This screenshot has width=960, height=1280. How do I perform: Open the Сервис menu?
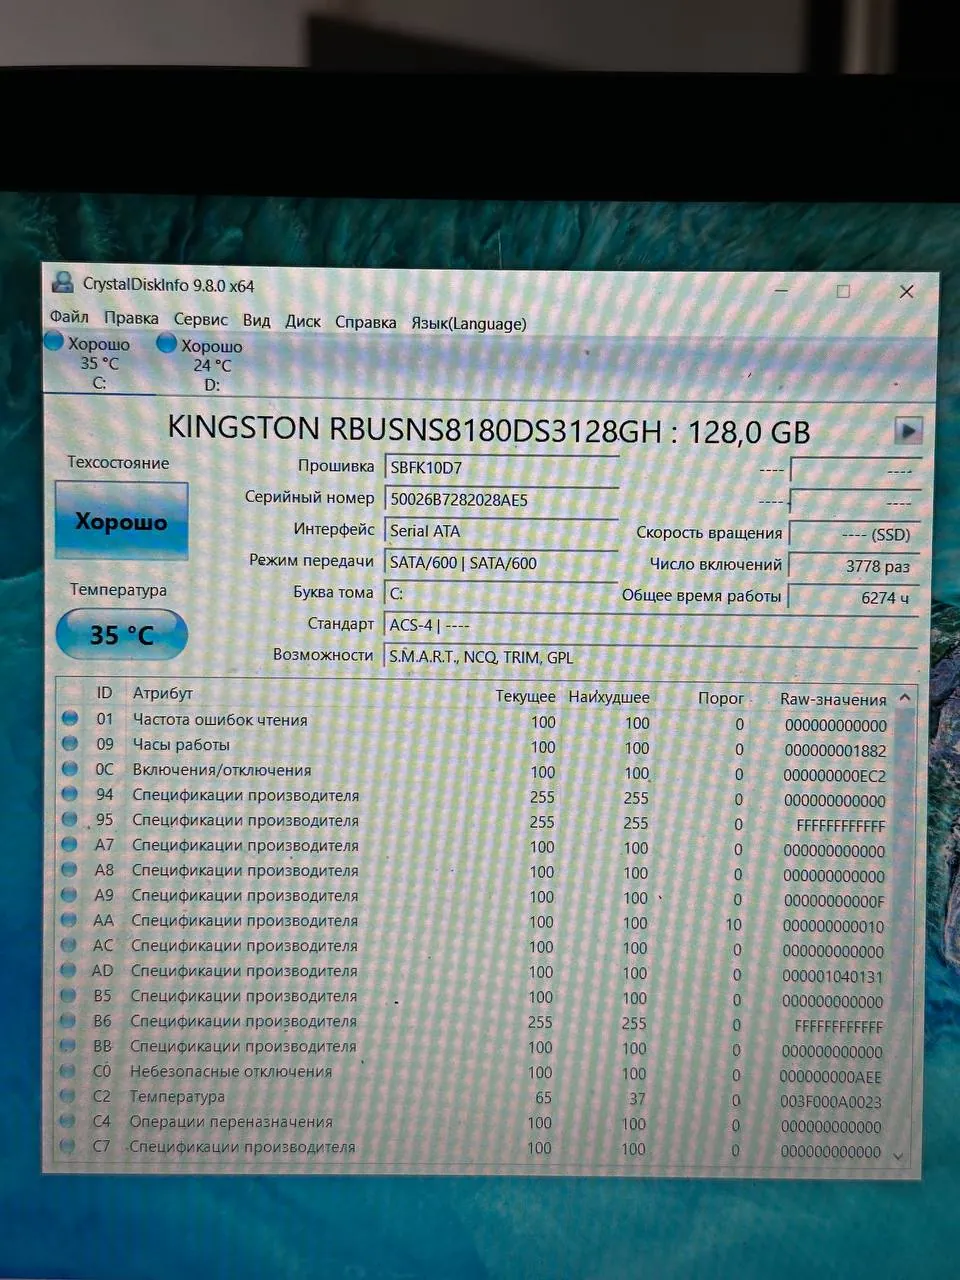click(x=201, y=319)
